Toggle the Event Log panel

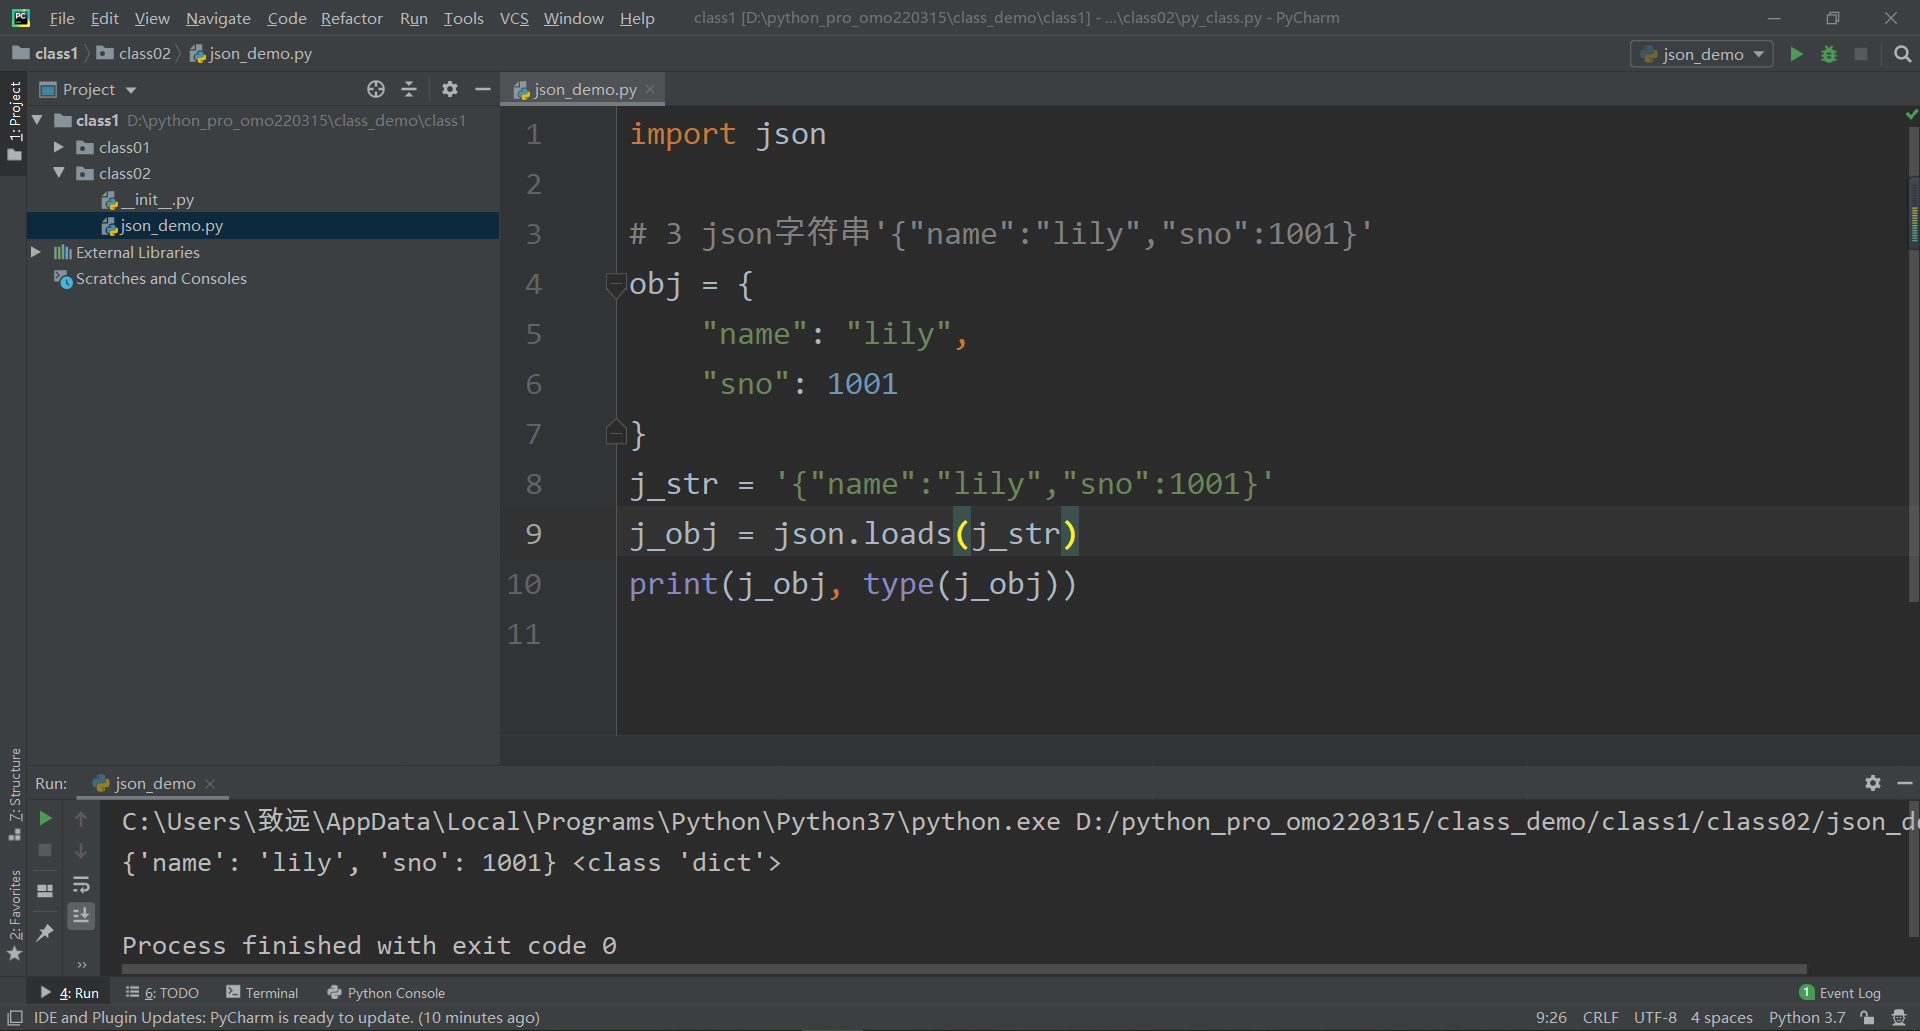(x=1847, y=992)
